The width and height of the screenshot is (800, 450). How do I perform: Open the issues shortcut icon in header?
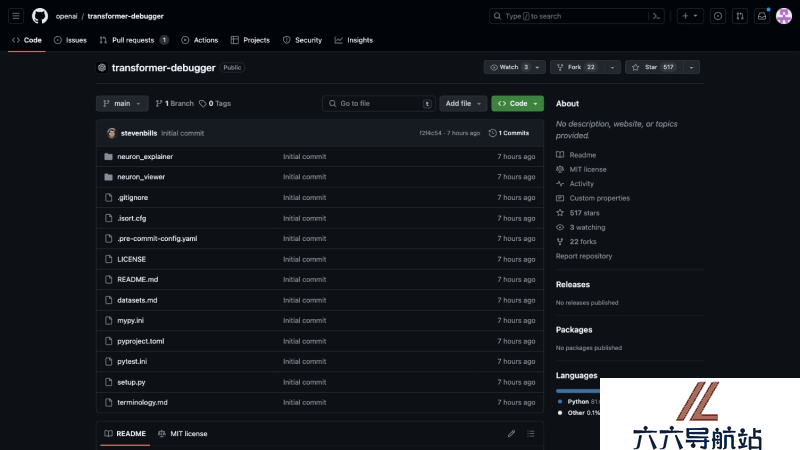[718, 16]
